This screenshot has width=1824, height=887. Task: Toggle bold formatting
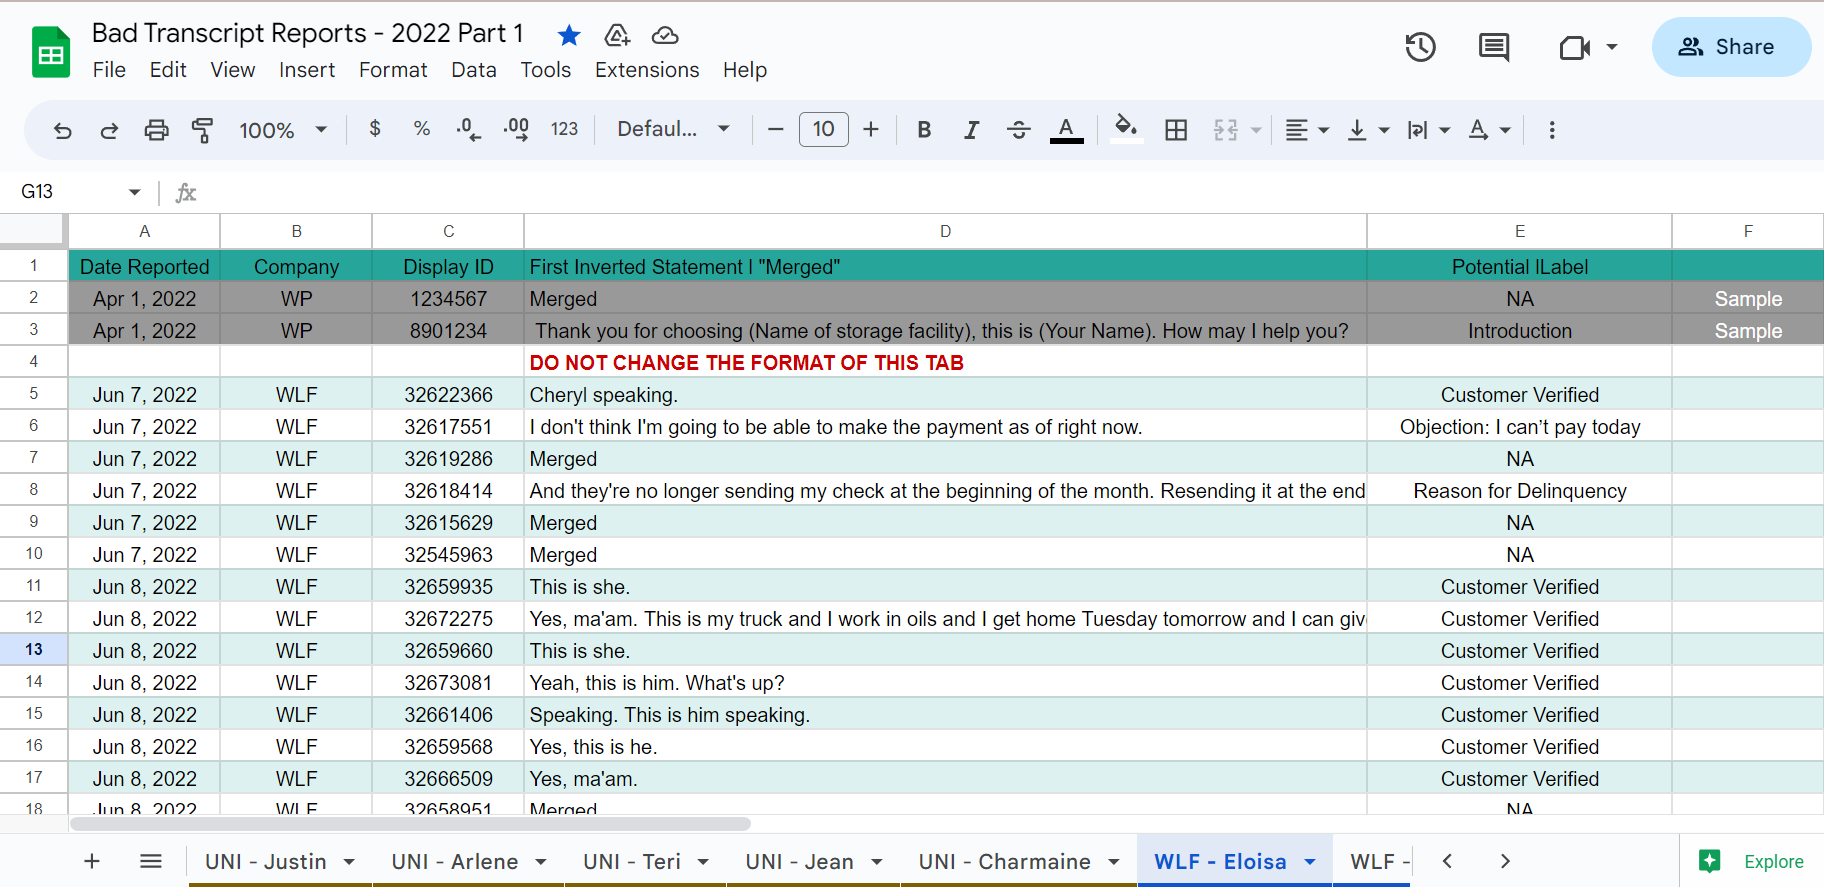tap(924, 130)
